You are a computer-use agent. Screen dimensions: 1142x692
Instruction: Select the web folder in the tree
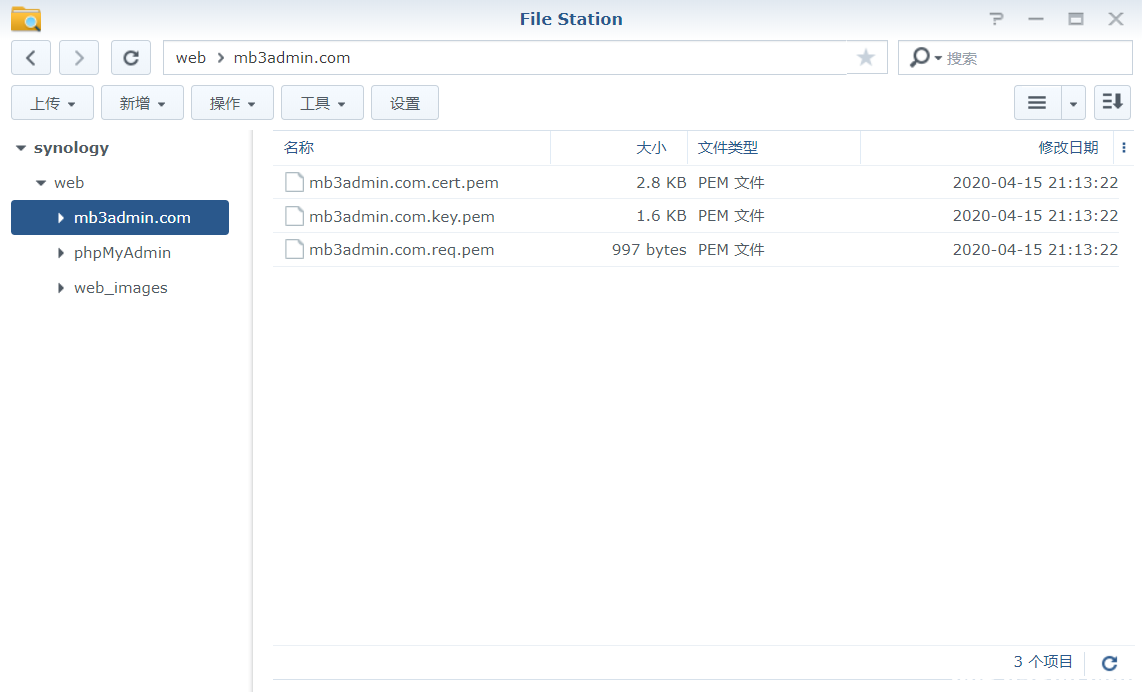(69, 183)
